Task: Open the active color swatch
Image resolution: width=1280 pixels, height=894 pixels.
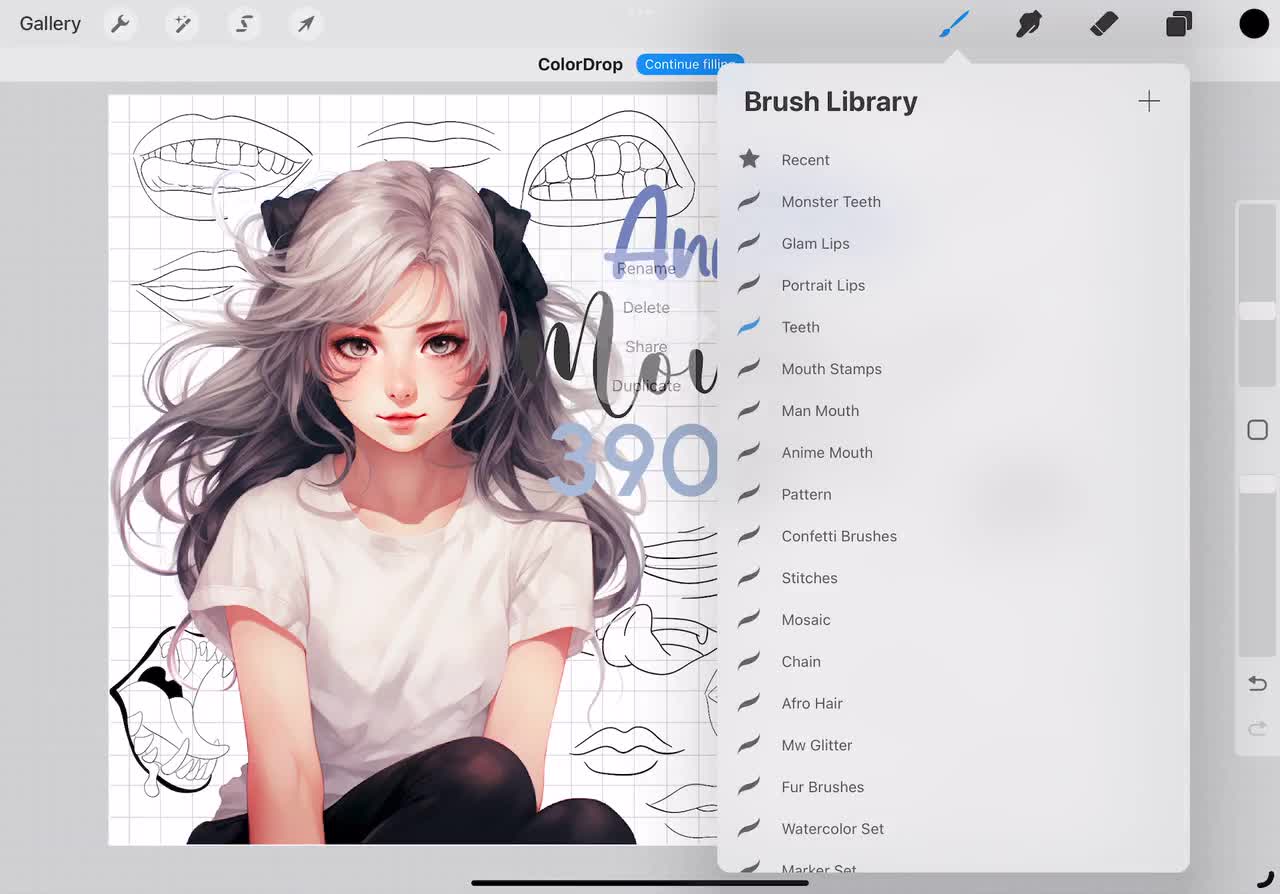Action: click(1254, 23)
